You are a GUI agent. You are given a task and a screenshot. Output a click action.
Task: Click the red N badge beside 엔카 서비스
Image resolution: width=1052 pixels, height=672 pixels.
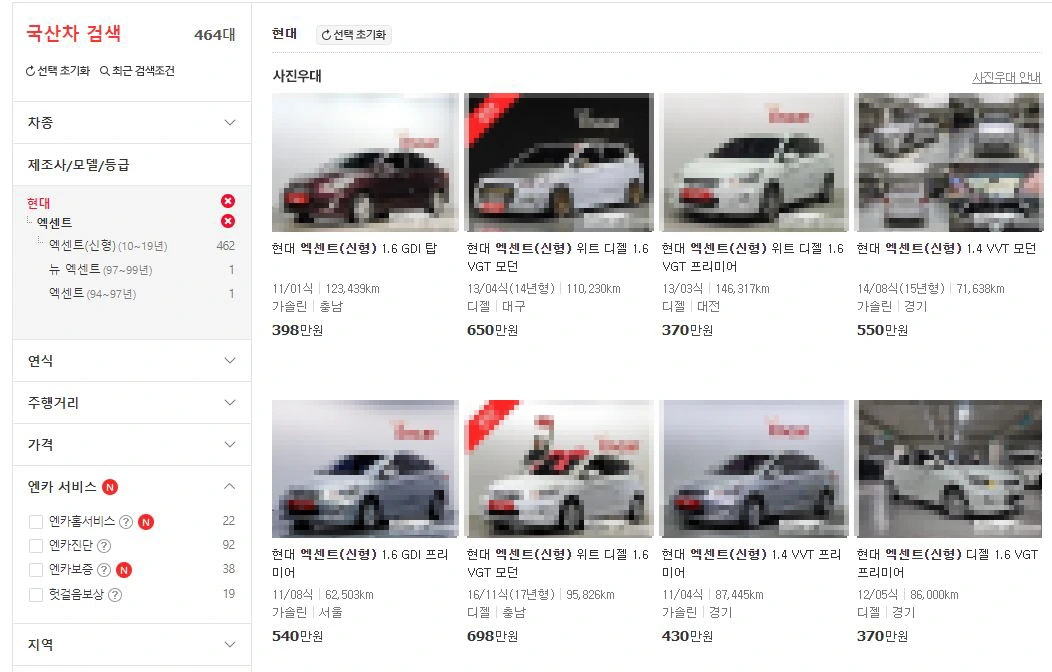point(110,487)
